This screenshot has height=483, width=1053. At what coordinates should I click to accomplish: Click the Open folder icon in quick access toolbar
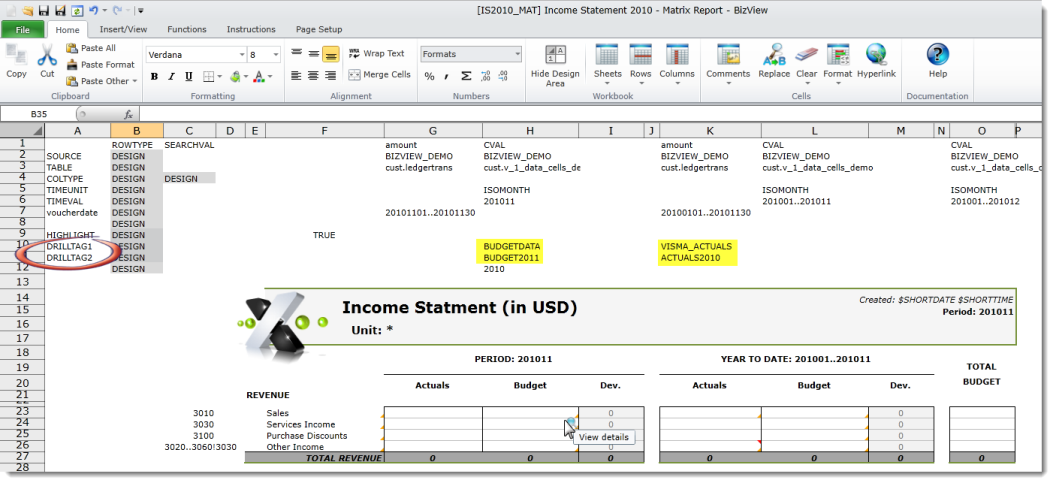coord(28,11)
